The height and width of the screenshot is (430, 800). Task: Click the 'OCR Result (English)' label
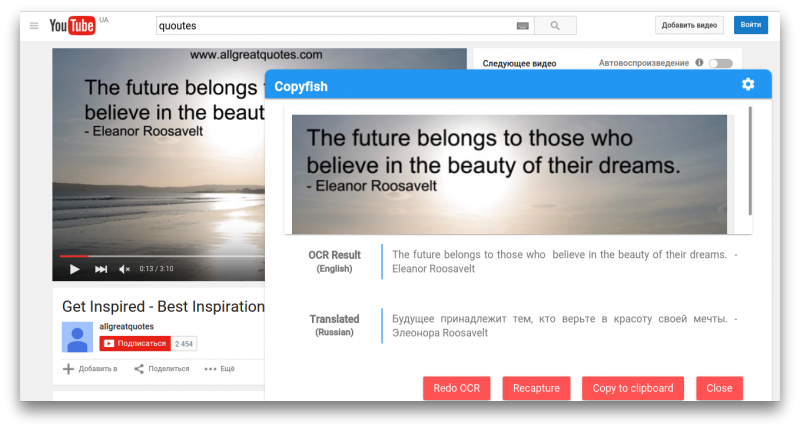tap(334, 261)
